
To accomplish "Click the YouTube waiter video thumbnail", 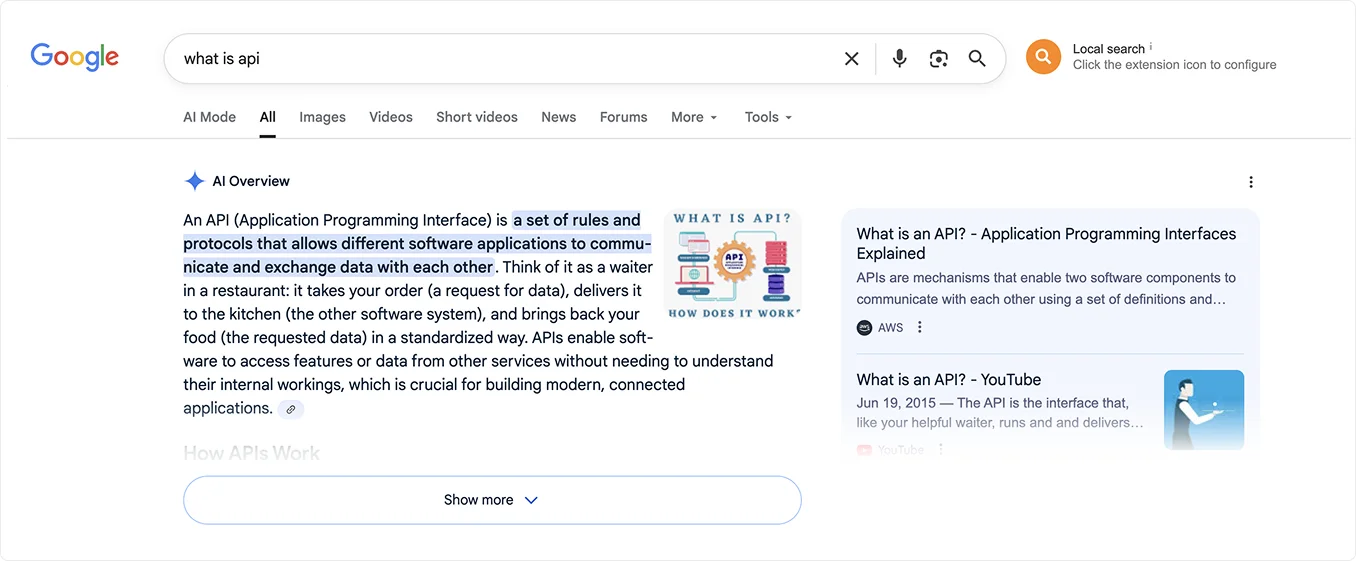I will point(1204,410).
